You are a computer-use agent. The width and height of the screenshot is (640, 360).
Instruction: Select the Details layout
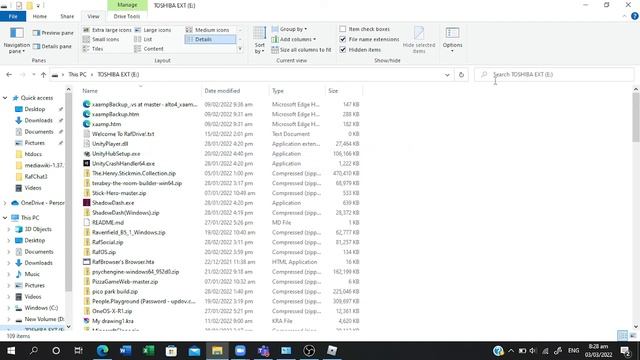coord(210,39)
